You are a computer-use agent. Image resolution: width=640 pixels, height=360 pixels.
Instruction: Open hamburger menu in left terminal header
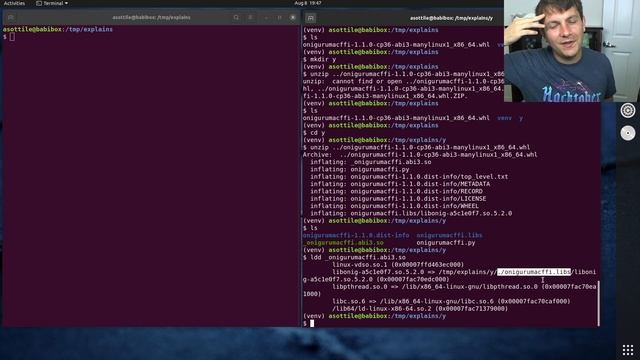click(x=251, y=18)
